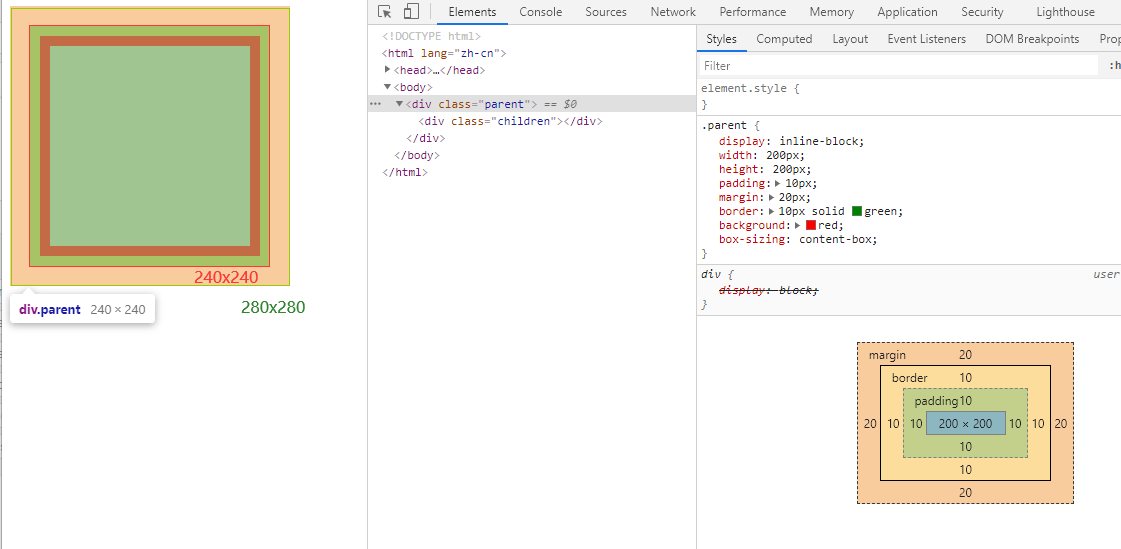Click the closing html tag line

pos(405,172)
